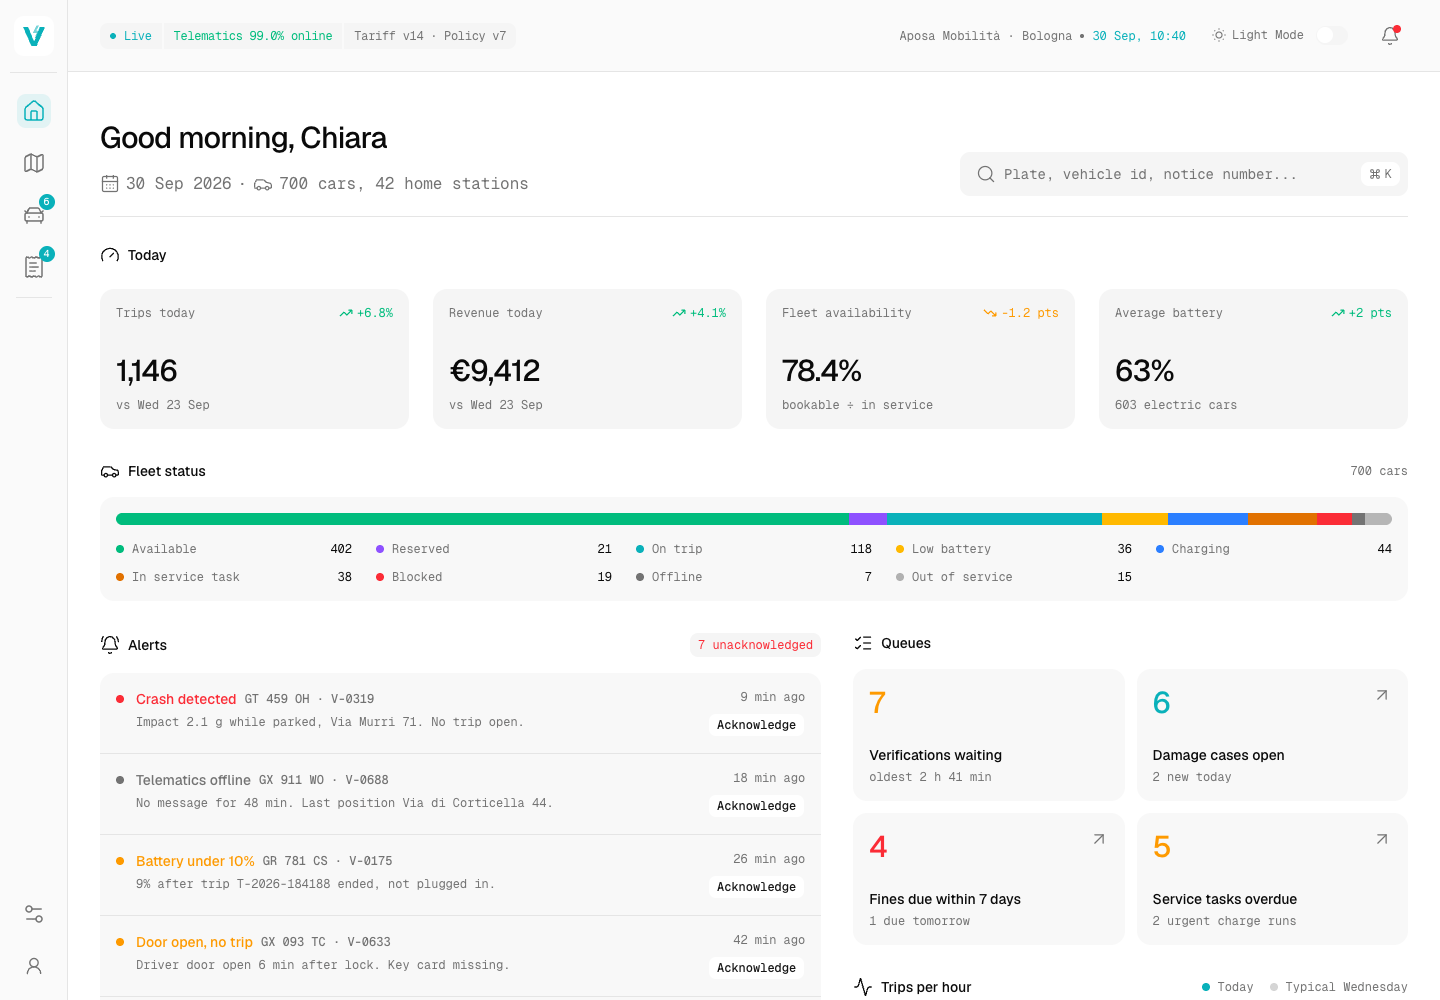Screen dimensions: 1440x1000
Task: Acknowledge the Telematics offline alert
Action: [756, 806]
